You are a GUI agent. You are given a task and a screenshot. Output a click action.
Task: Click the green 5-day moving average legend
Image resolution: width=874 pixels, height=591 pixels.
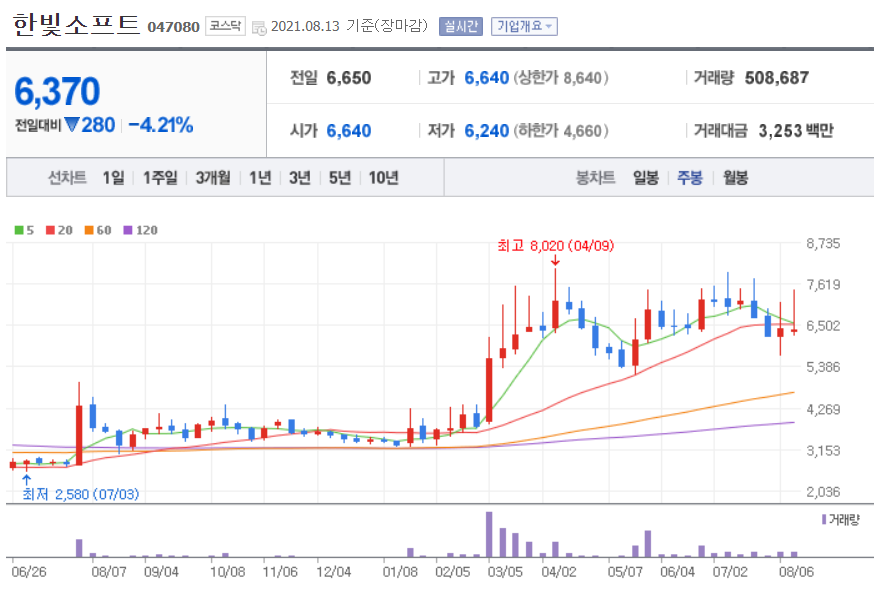coord(24,230)
